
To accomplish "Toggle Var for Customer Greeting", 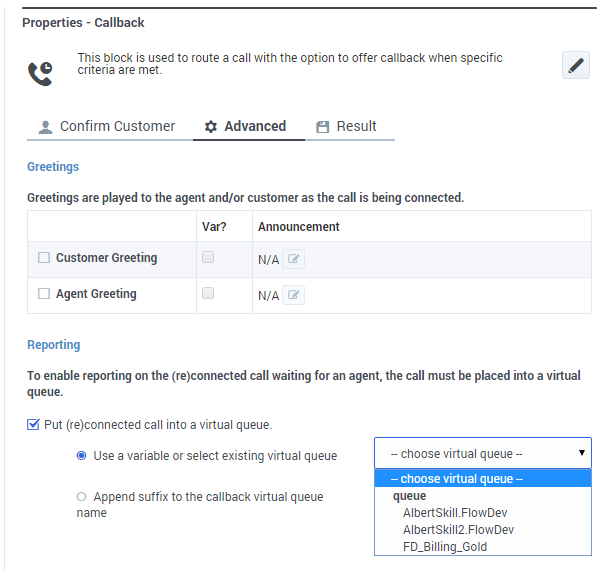I will coord(208,257).
